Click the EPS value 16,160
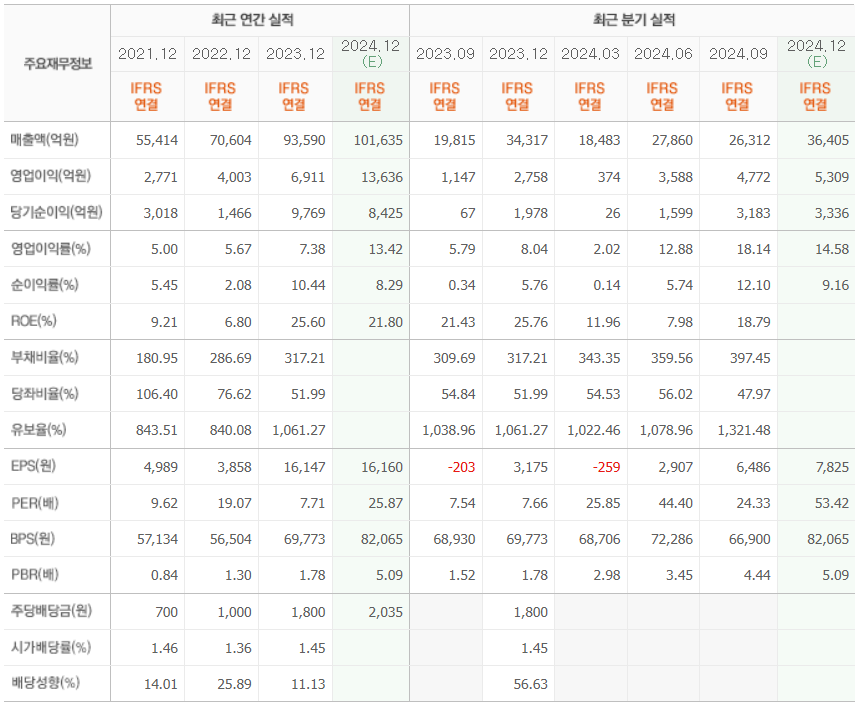Screen dimensions: 857x703 point(381,467)
